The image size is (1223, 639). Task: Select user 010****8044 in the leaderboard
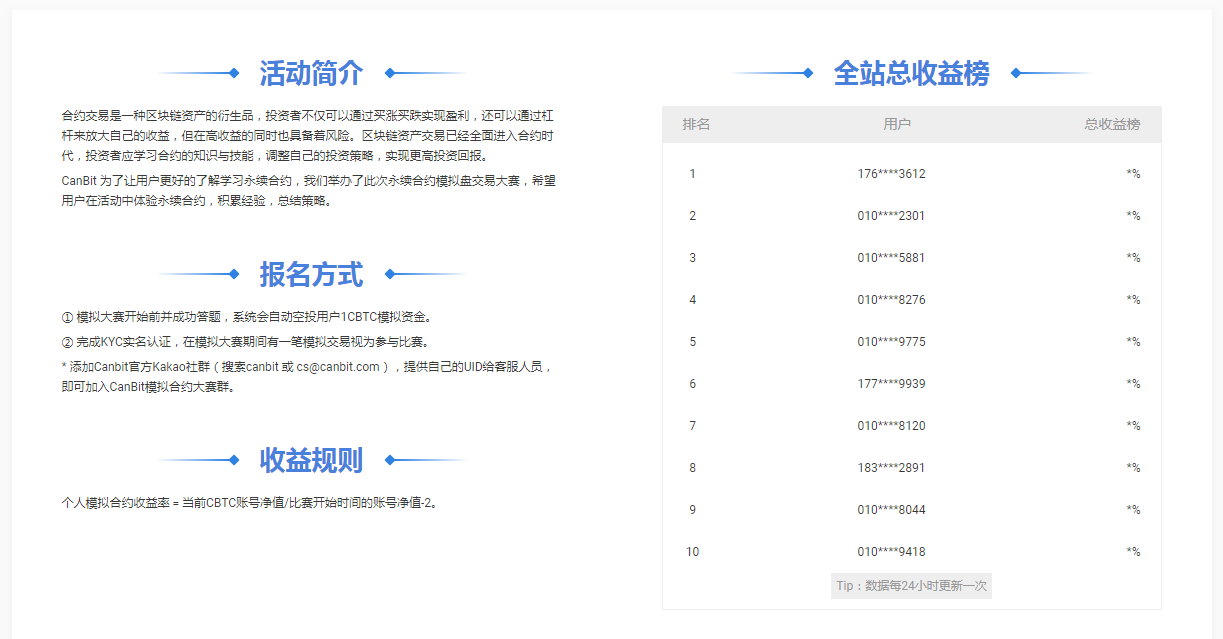pos(891,510)
